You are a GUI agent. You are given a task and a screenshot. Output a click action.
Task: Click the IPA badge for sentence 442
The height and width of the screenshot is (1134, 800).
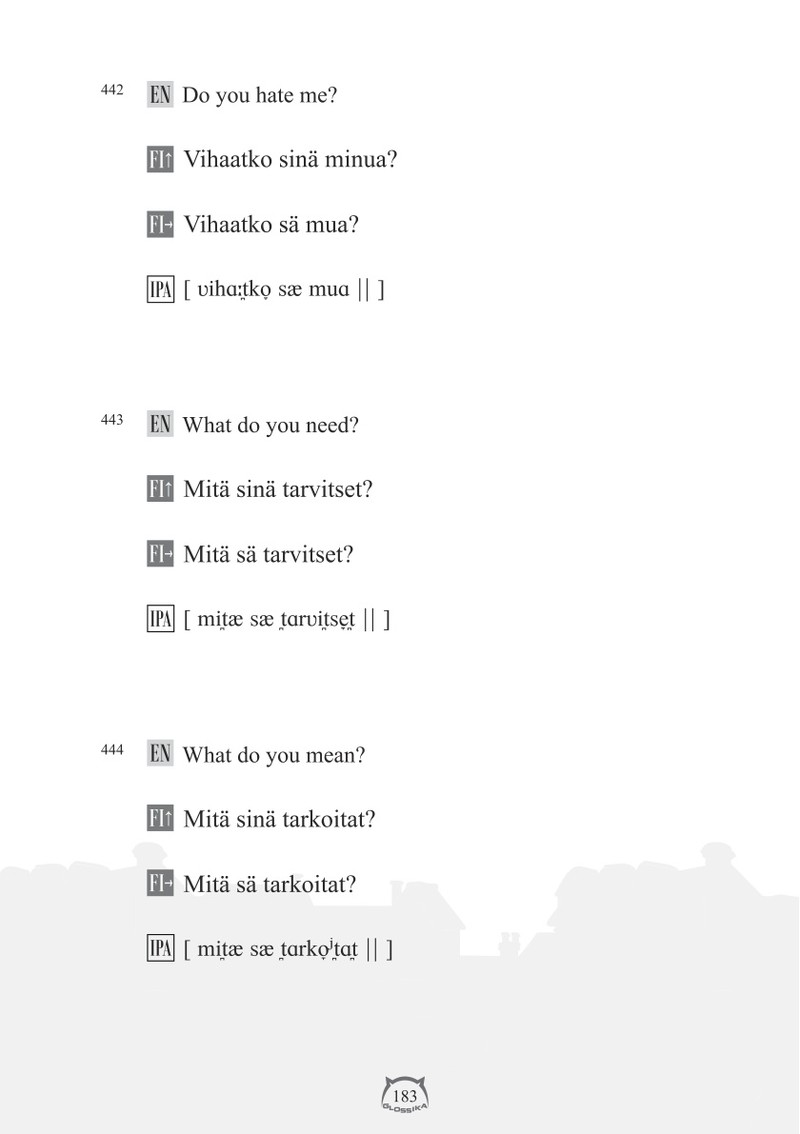click(161, 289)
